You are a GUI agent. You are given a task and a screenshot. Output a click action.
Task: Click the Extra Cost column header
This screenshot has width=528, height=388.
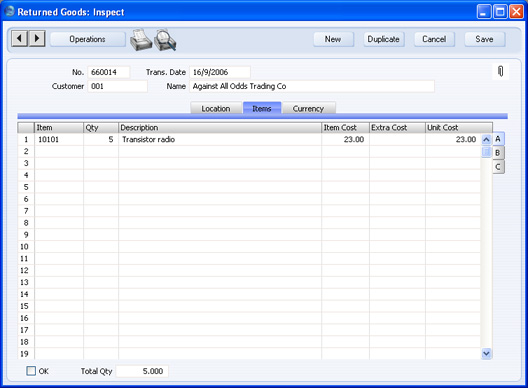[397, 128]
